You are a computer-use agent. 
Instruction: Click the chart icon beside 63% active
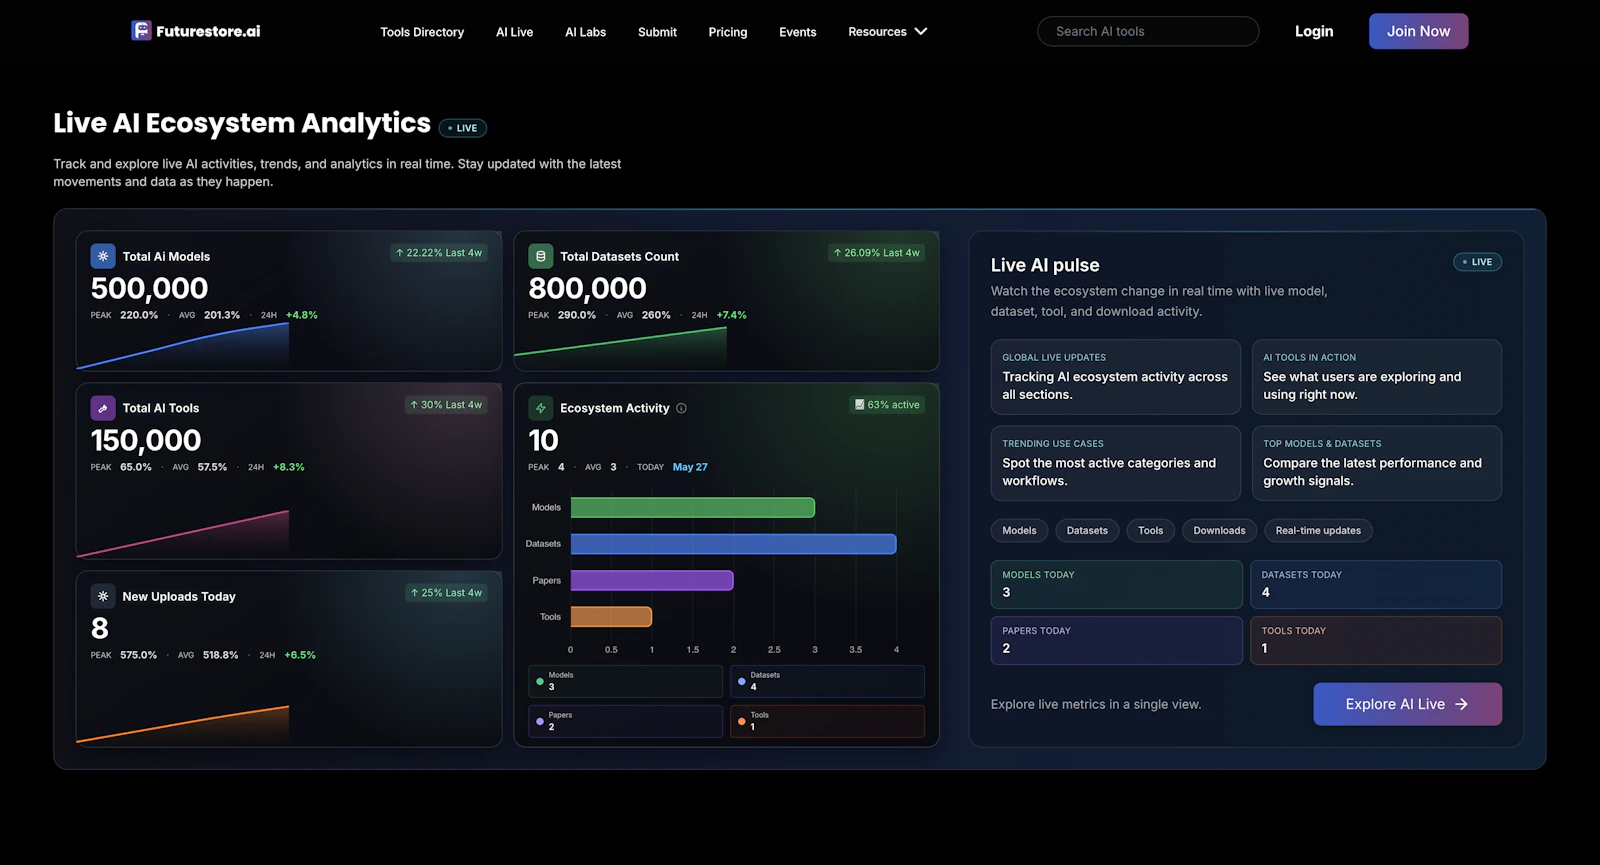coord(859,405)
